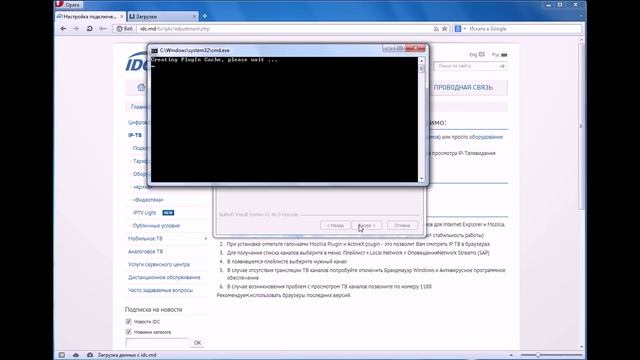
Task: Open the IP-ТВ sidebar section
Action: pyautogui.click(x=135, y=135)
